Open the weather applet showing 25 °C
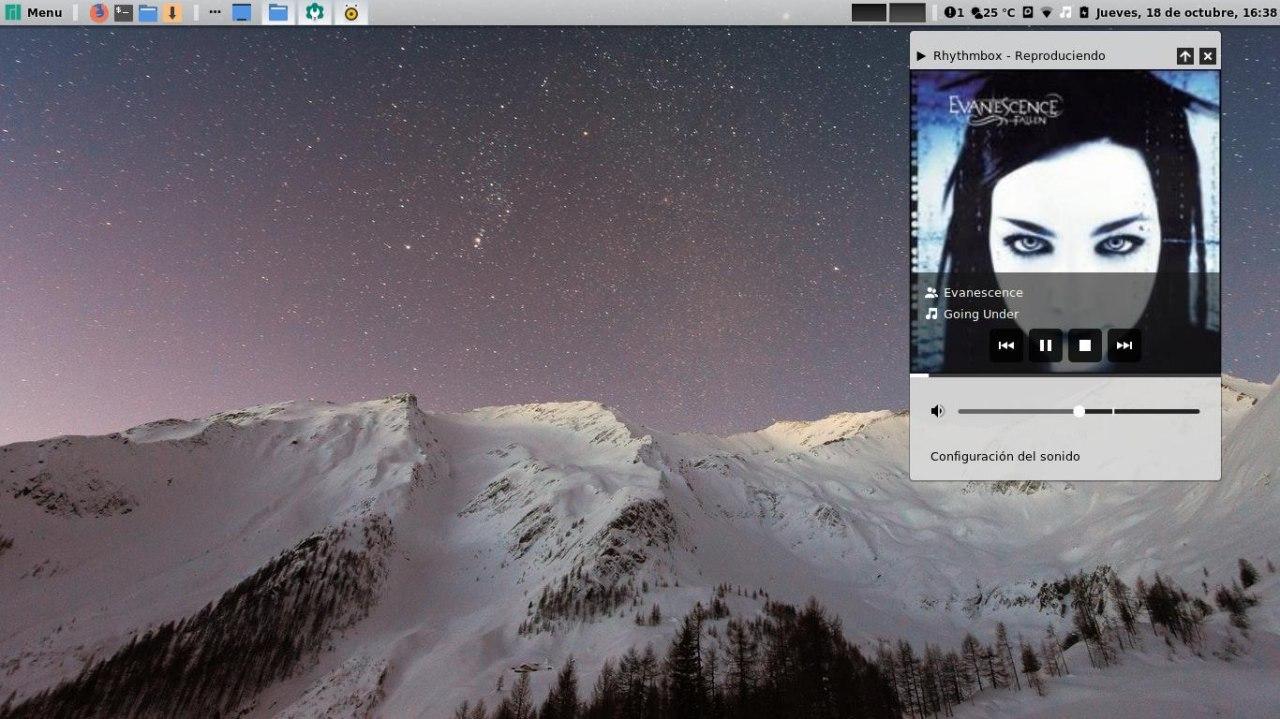 tap(993, 13)
